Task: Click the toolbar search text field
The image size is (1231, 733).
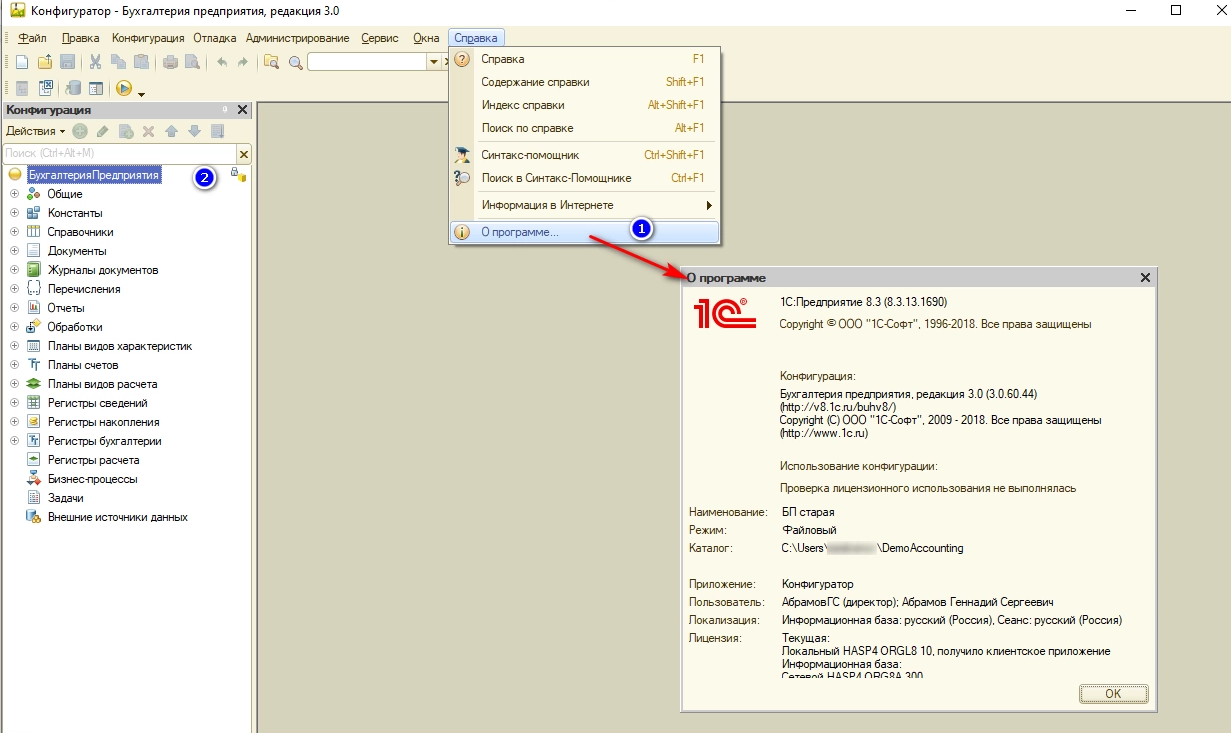Action: tap(367, 62)
